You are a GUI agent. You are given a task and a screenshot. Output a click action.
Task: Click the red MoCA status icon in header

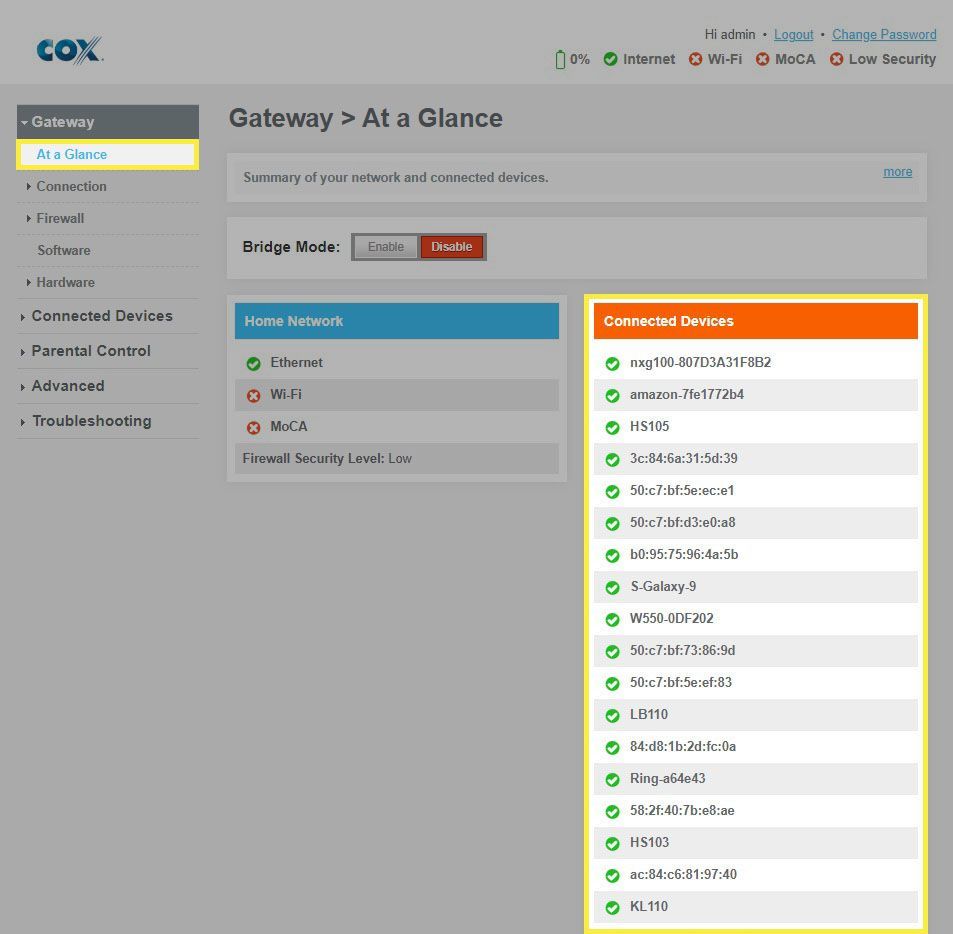coord(762,60)
